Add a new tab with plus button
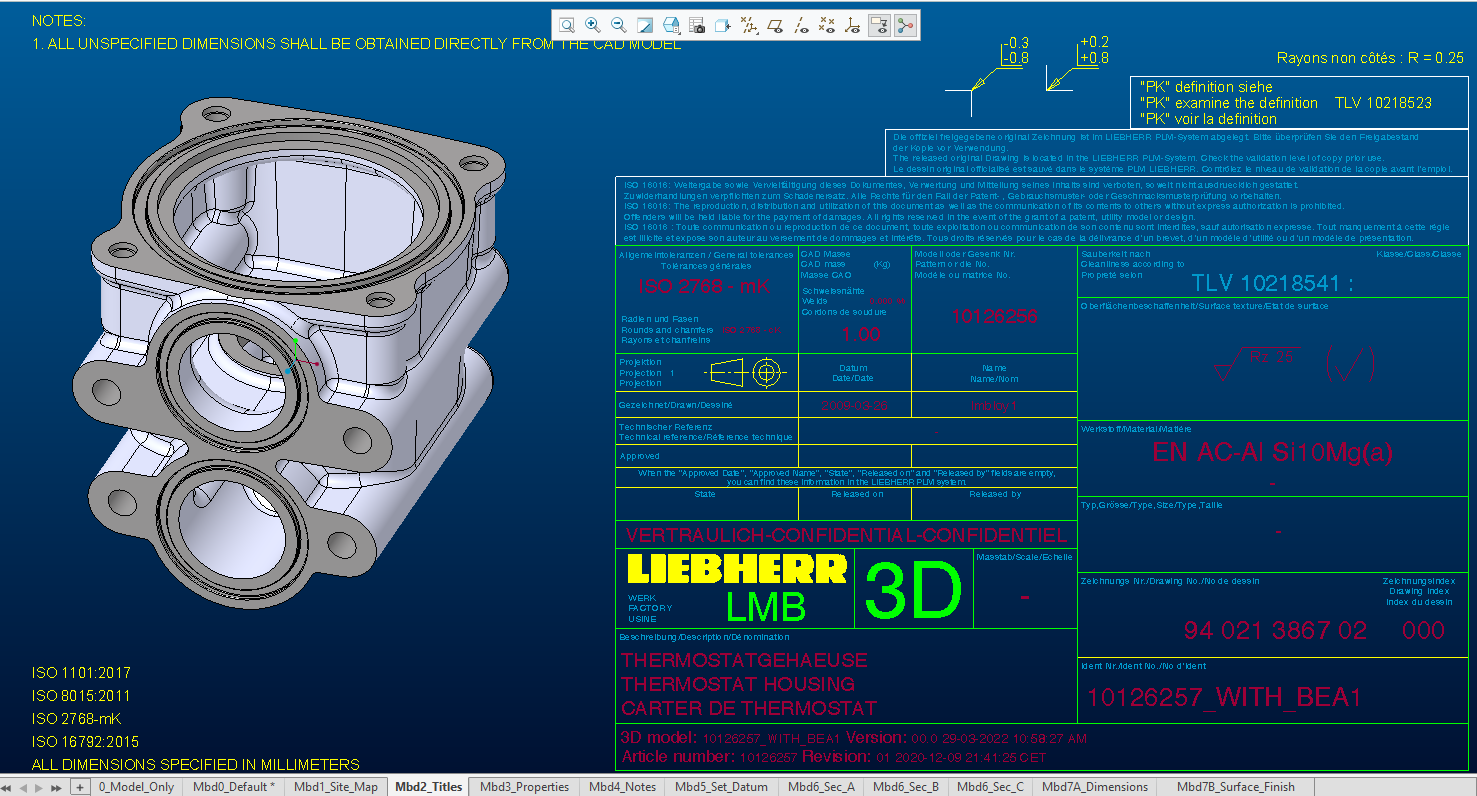The image size is (1477, 796). coord(80,787)
